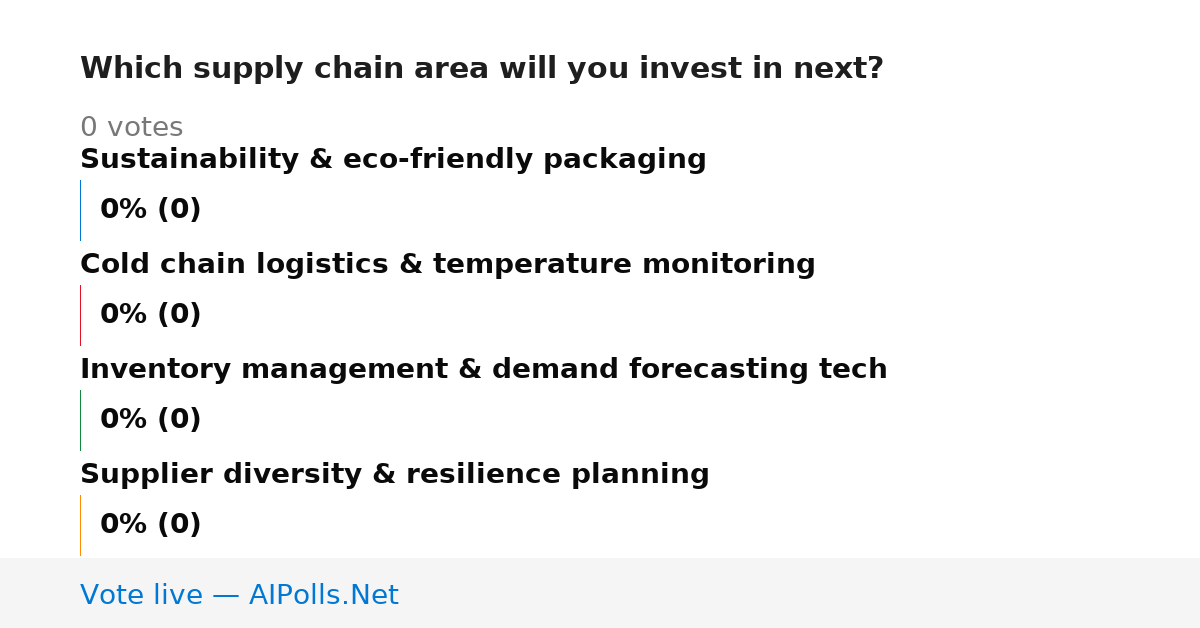The width and height of the screenshot is (1200, 628).
Task: Click the 0% (0) result below Cold chain
Action: pyautogui.click(x=151, y=315)
